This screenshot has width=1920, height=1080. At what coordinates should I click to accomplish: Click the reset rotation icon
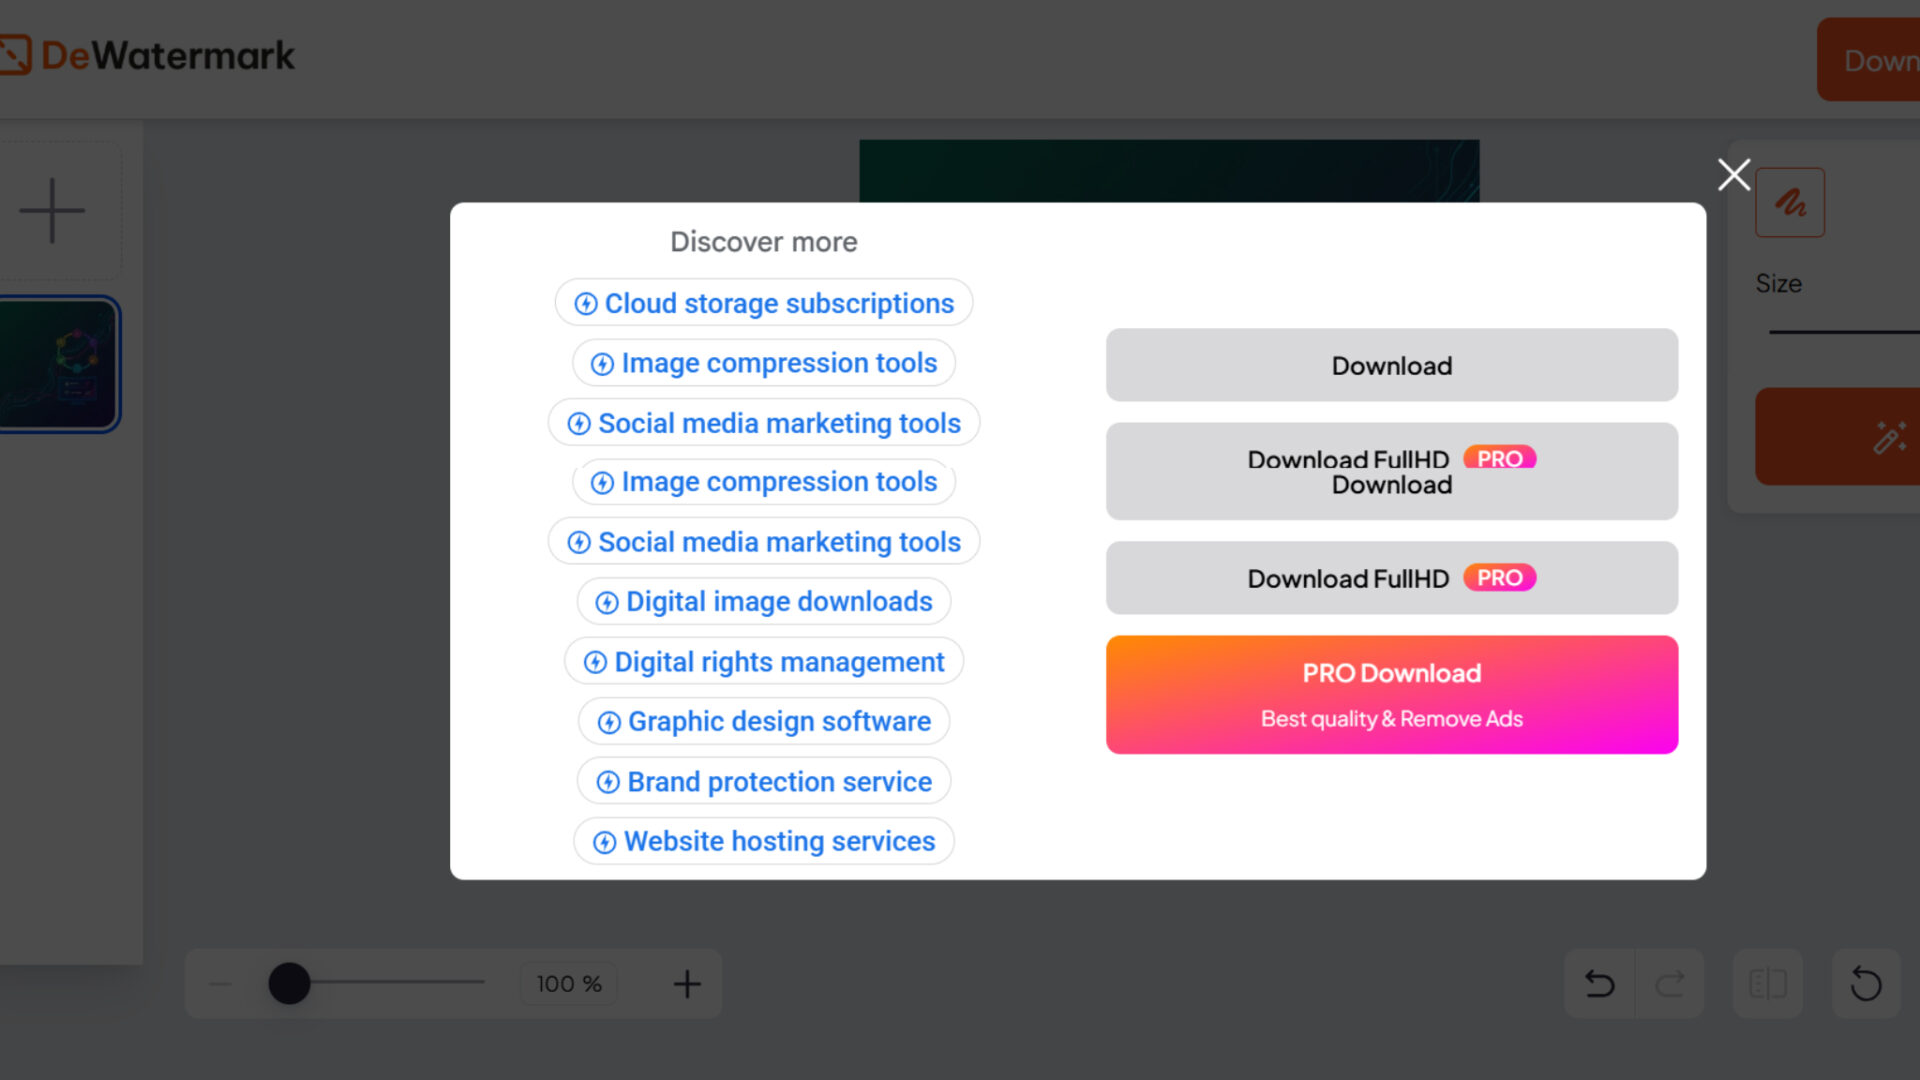pos(1865,984)
